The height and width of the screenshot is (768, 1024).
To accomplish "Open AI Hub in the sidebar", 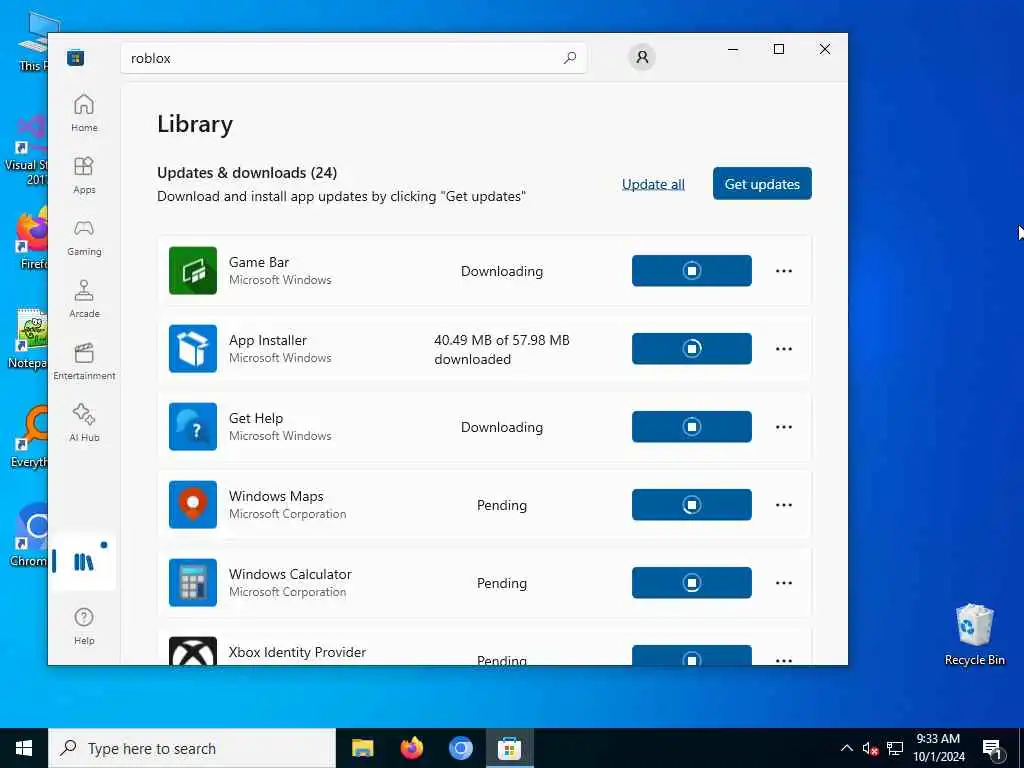I will (x=84, y=423).
